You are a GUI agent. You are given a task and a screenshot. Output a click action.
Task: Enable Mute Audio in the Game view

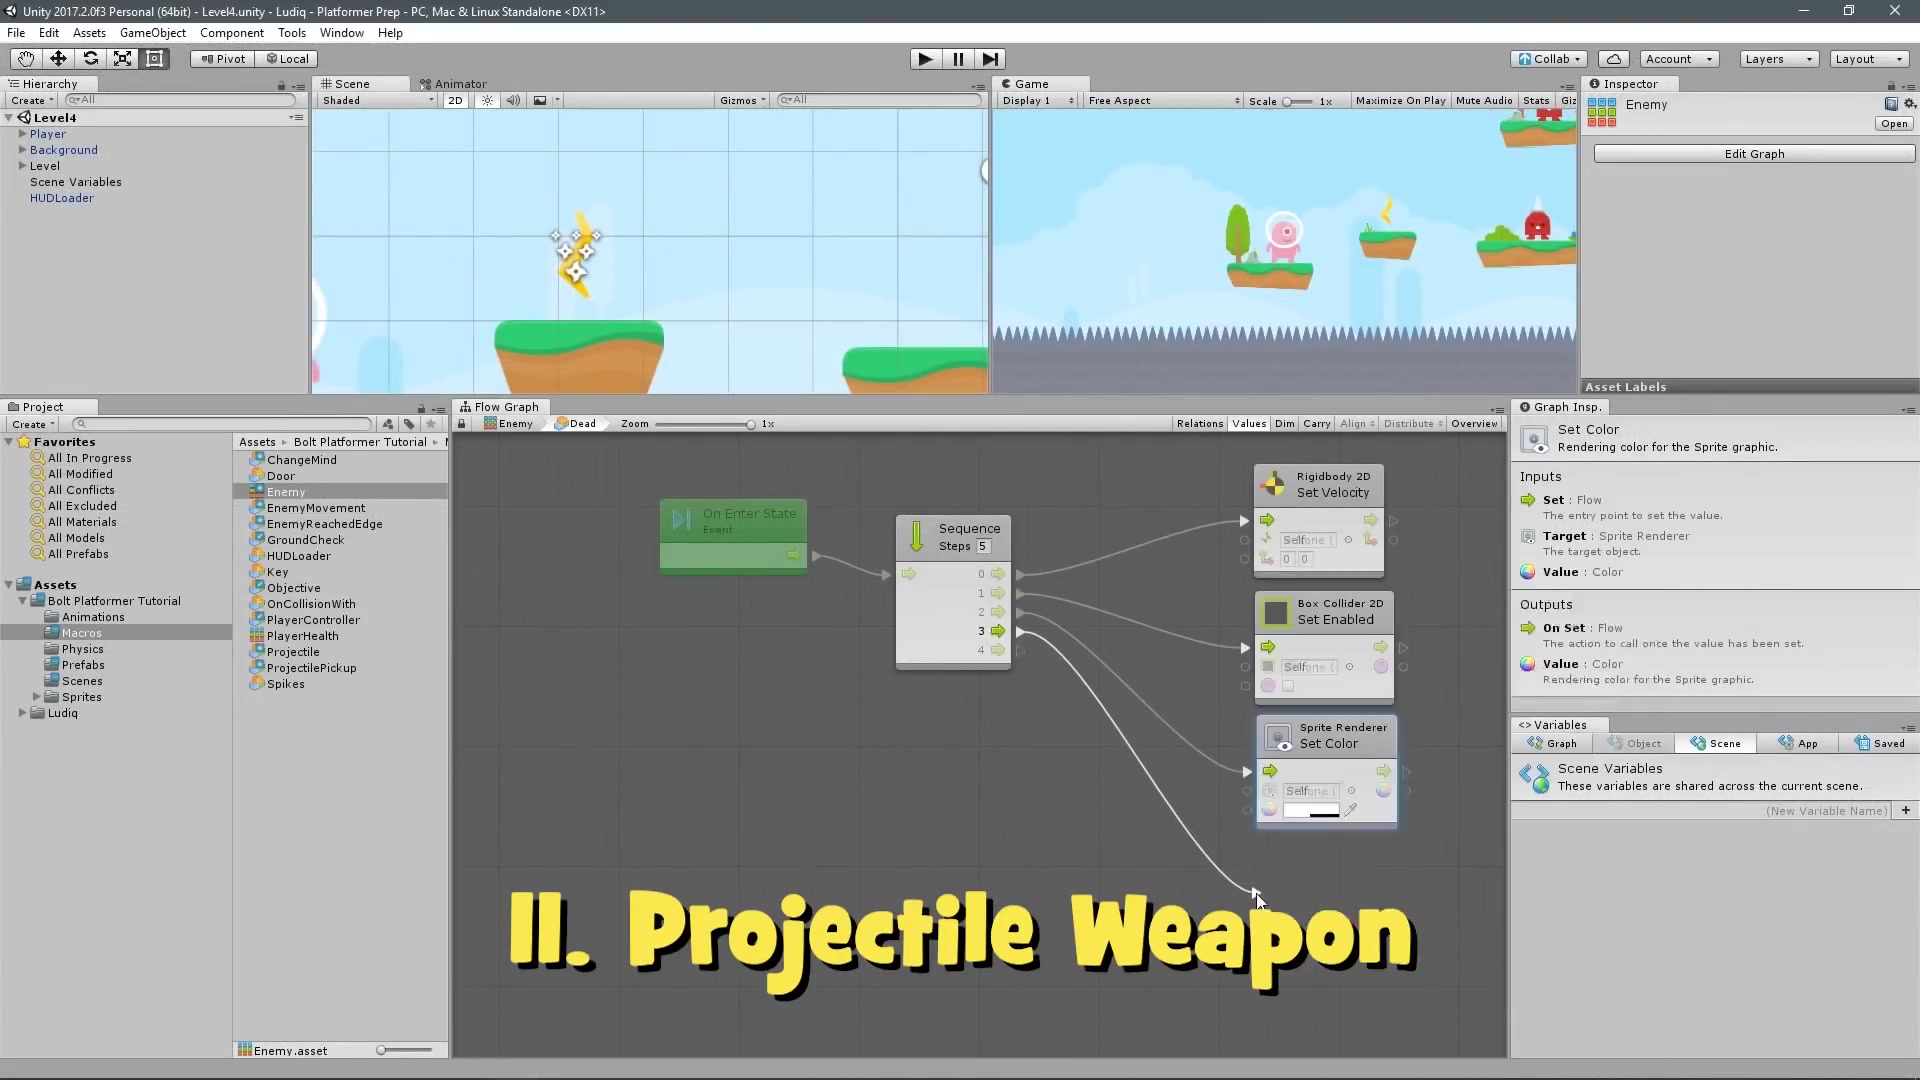point(1484,100)
